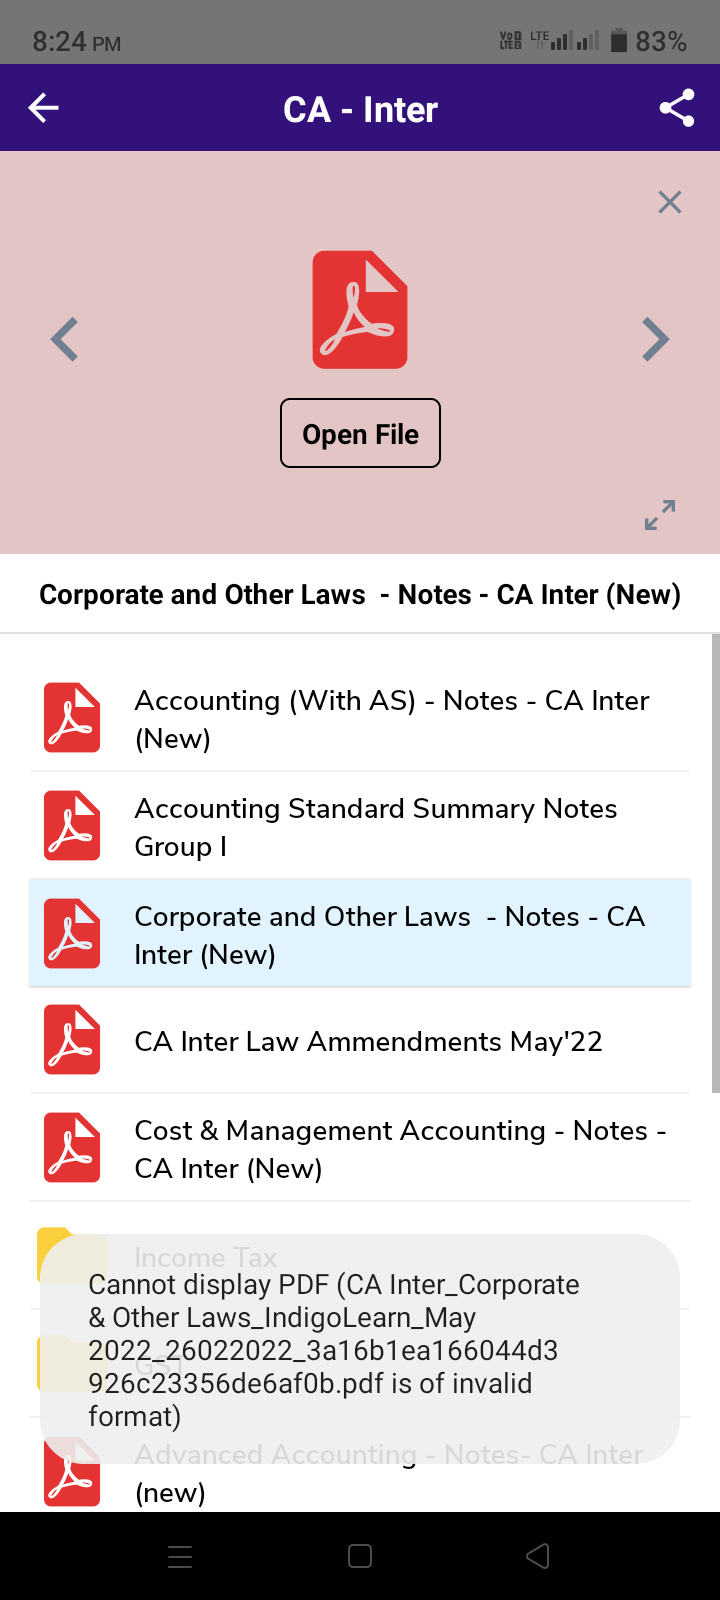This screenshot has height=1600, width=720.
Task: Tap Android recent apps menu button
Action: tap(180, 1556)
